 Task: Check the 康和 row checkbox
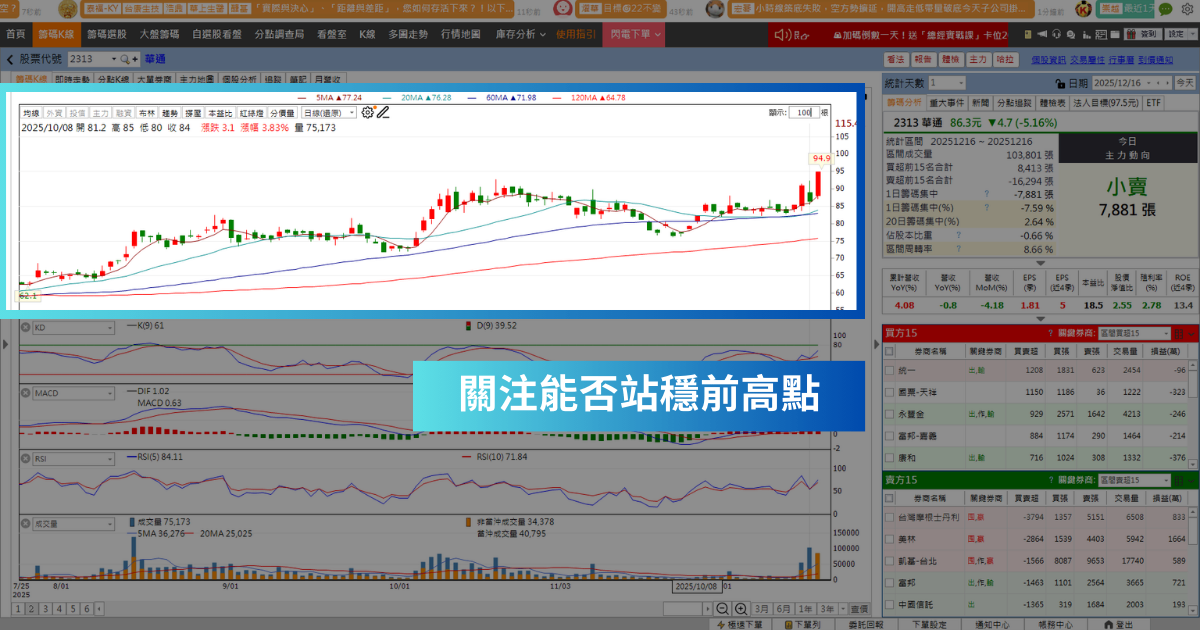890,458
